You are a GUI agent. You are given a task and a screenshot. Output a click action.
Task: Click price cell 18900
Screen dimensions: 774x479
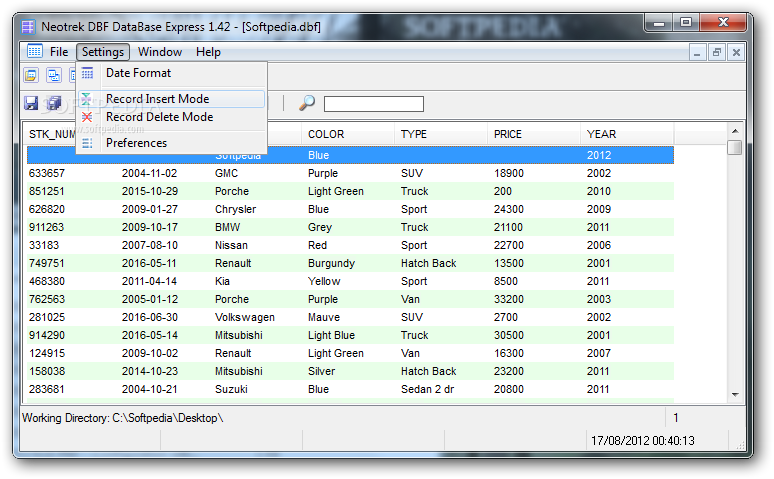click(508, 173)
